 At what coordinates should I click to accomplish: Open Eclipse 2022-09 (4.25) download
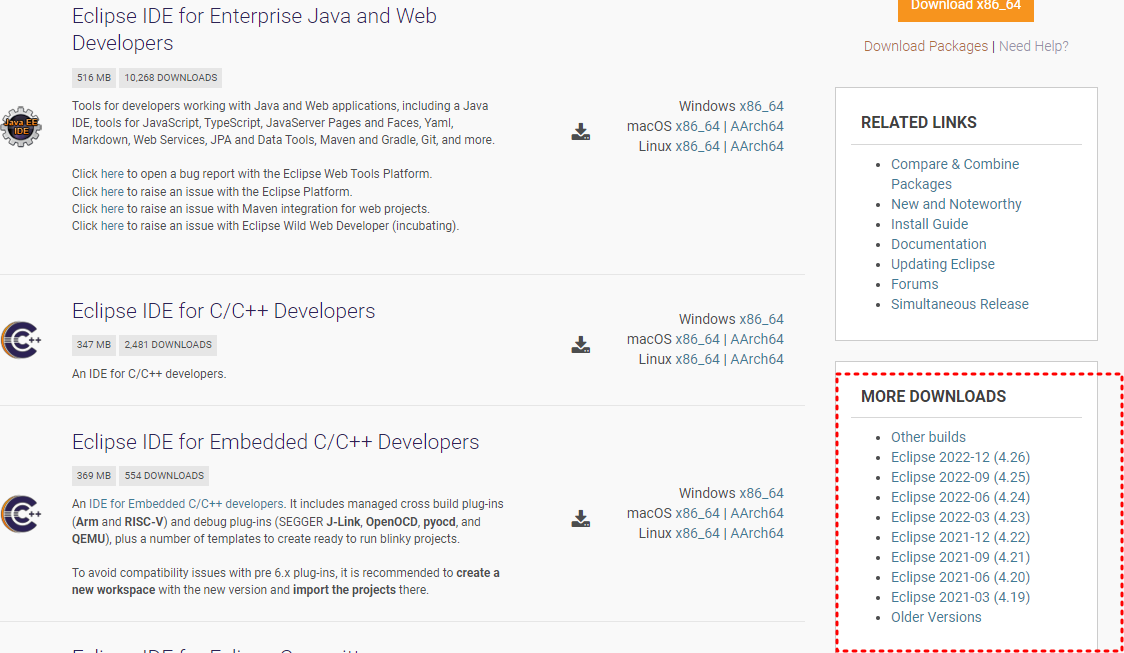[960, 477]
